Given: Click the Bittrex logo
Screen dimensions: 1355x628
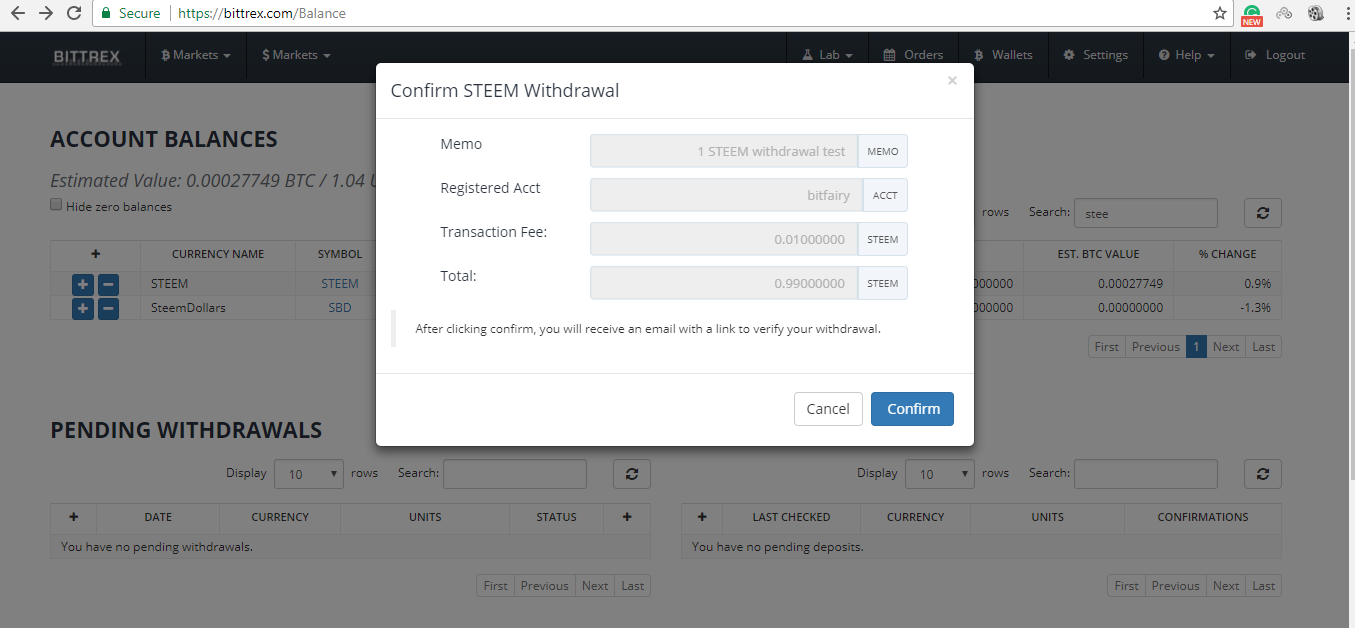Looking at the screenshot, I should coord(87,56).
